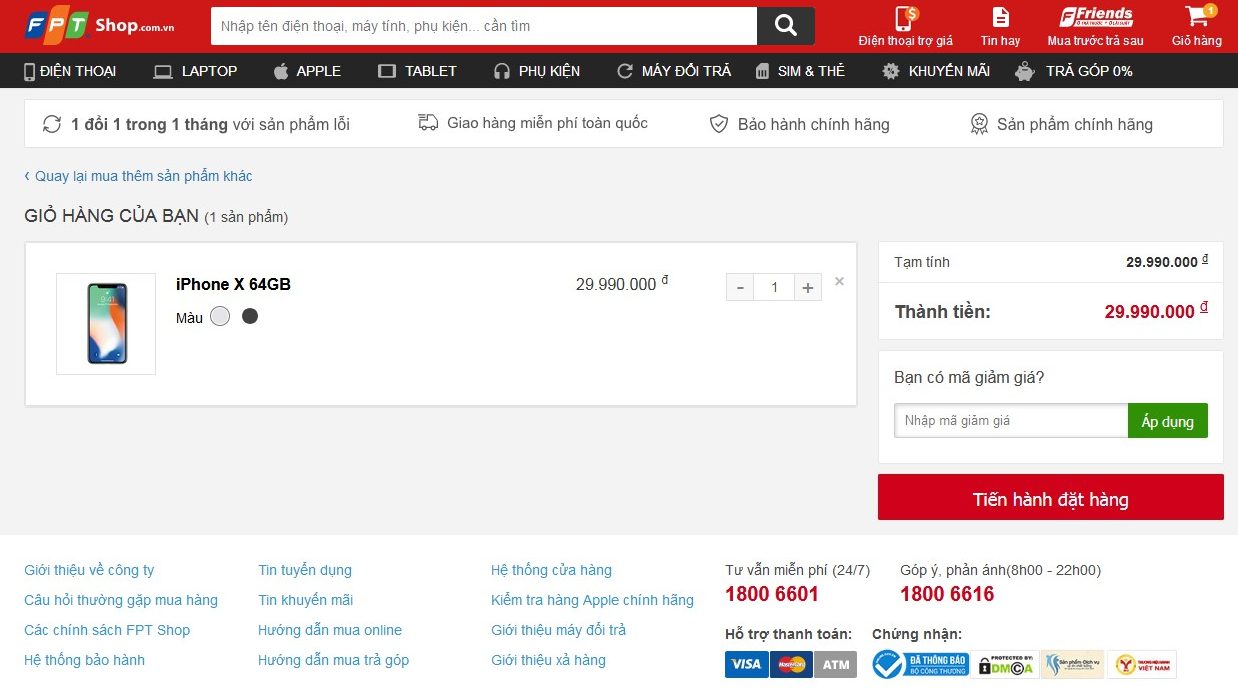Open the ĐIỆN THOẠI menu
Screen dimensions: 1238x699
[x=70, y=71]
